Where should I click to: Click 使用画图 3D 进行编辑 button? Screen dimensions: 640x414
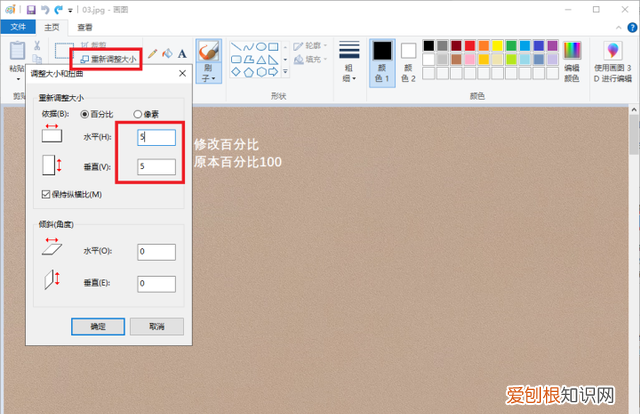click(613, 62)
